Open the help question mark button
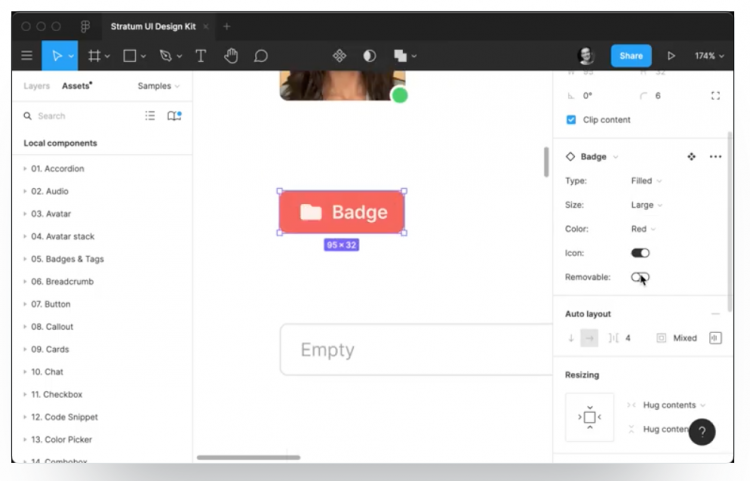 click(702, 432)
